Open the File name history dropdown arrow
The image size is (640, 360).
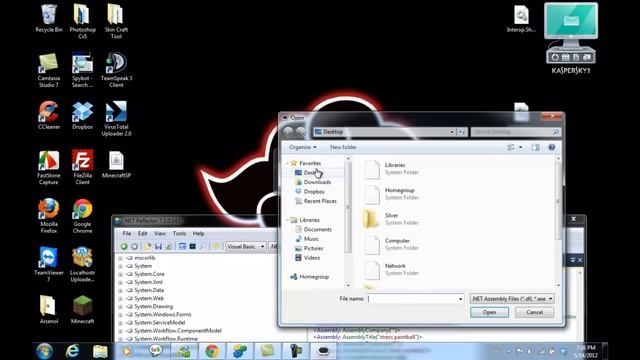pos(460,299)
